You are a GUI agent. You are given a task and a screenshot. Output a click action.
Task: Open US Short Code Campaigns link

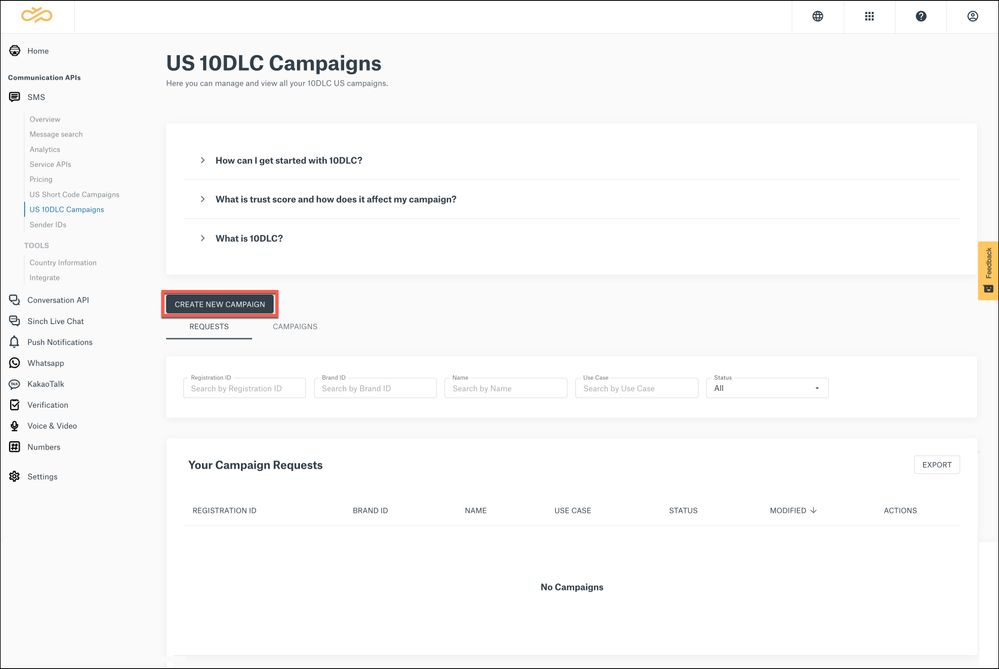[x=74, y=195]
